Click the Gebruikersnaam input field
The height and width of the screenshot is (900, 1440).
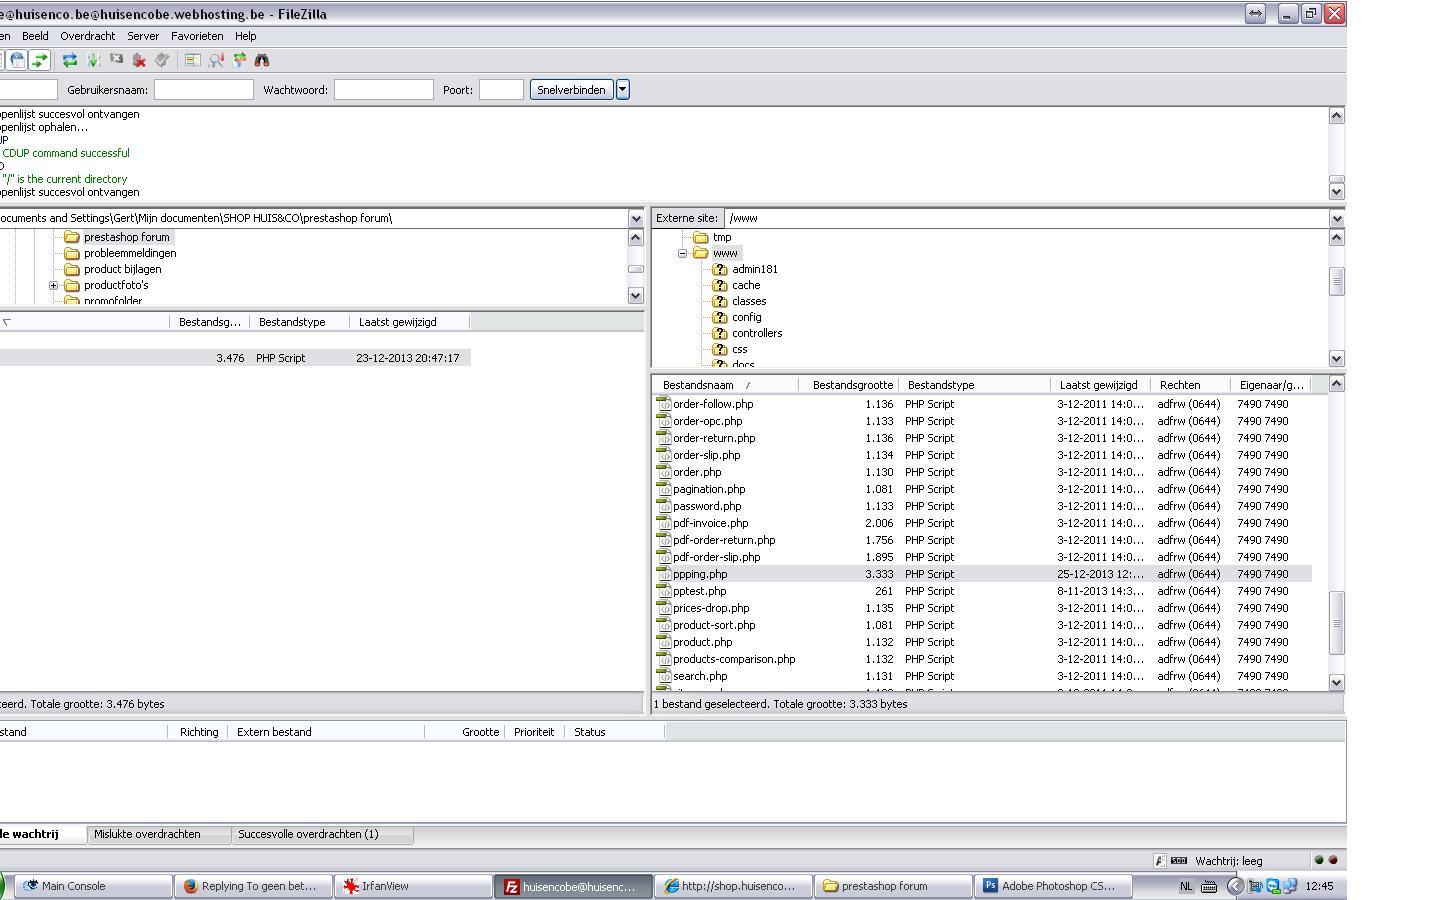click(x=204, y=89)
